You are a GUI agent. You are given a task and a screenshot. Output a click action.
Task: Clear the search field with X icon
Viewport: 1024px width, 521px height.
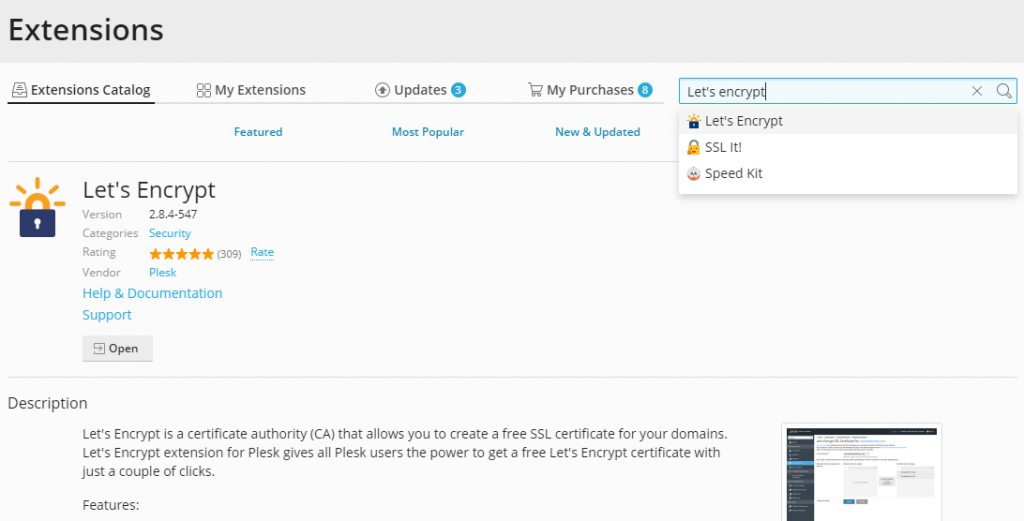click(977, 91)
